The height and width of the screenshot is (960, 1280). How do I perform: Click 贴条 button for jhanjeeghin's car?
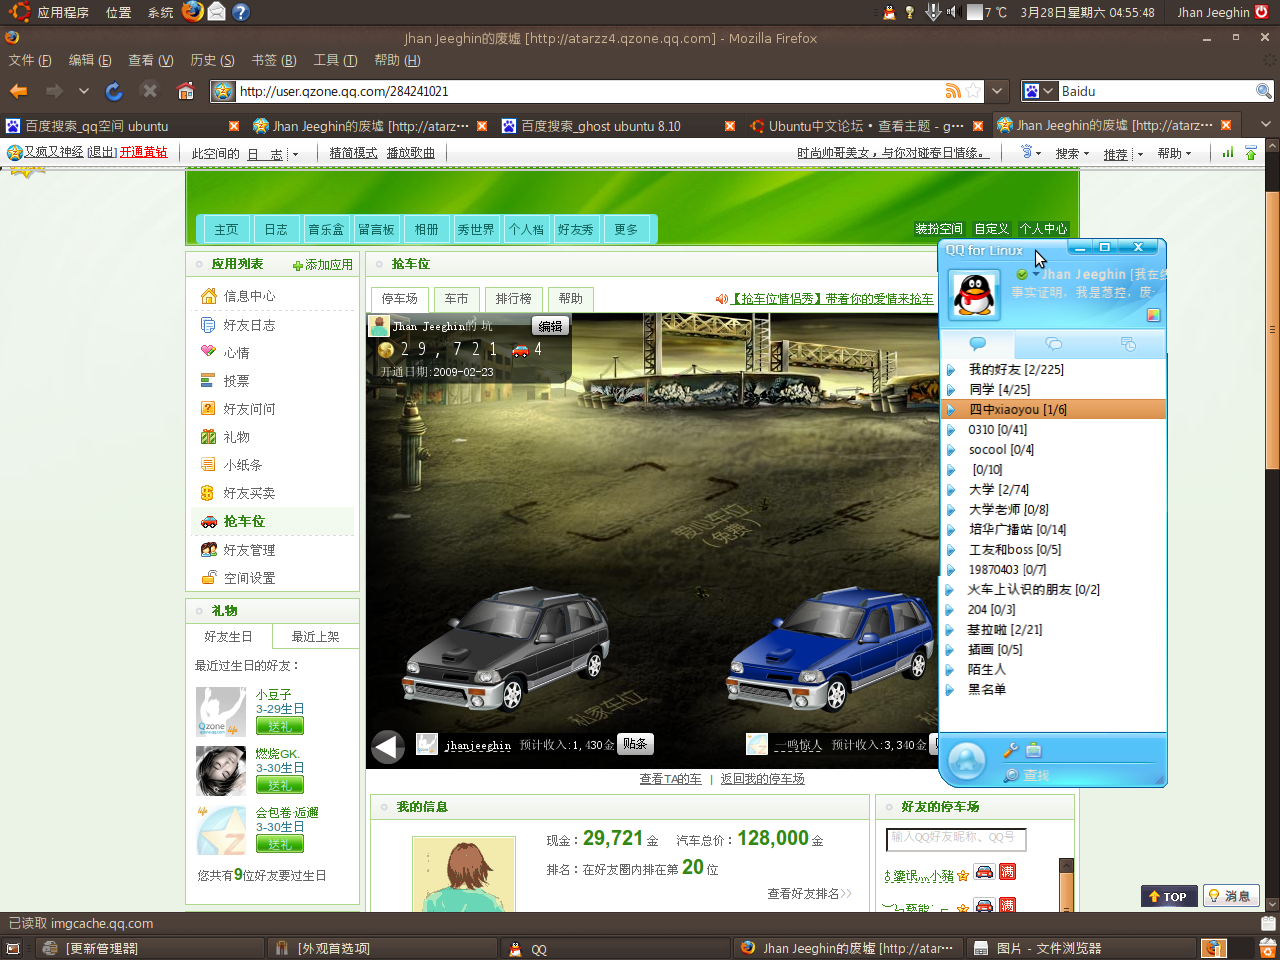coord(635,744)
